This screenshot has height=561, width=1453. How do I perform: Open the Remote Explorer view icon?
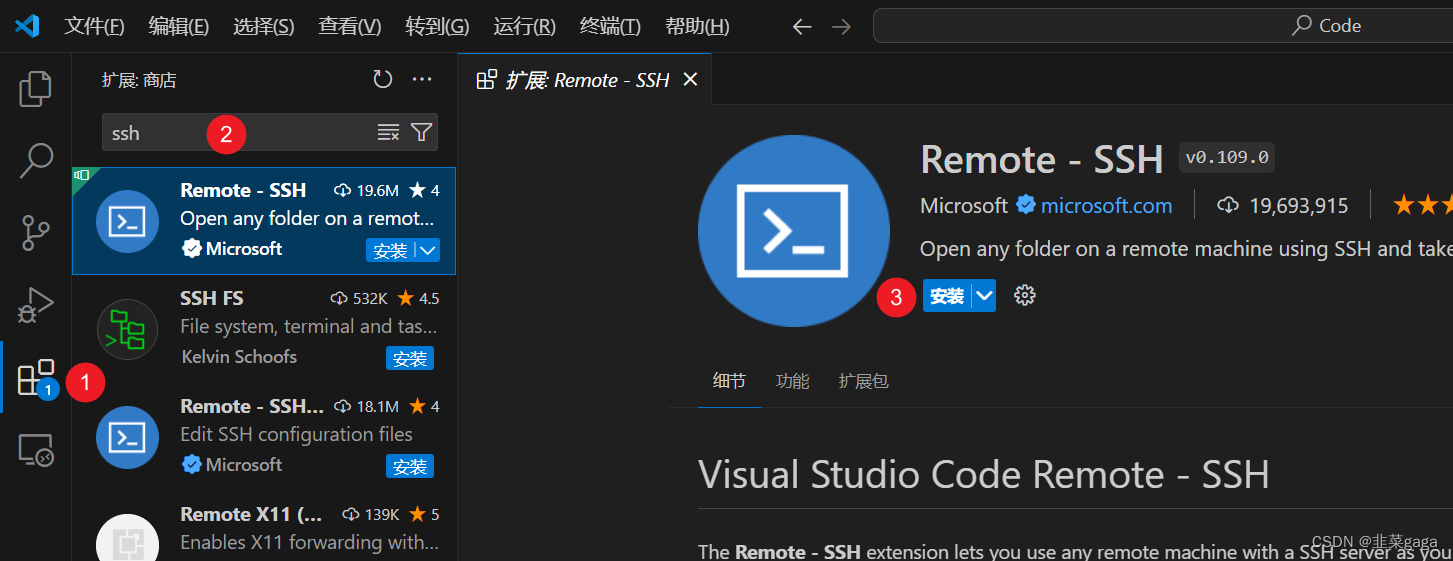click(x=35, y=450)
